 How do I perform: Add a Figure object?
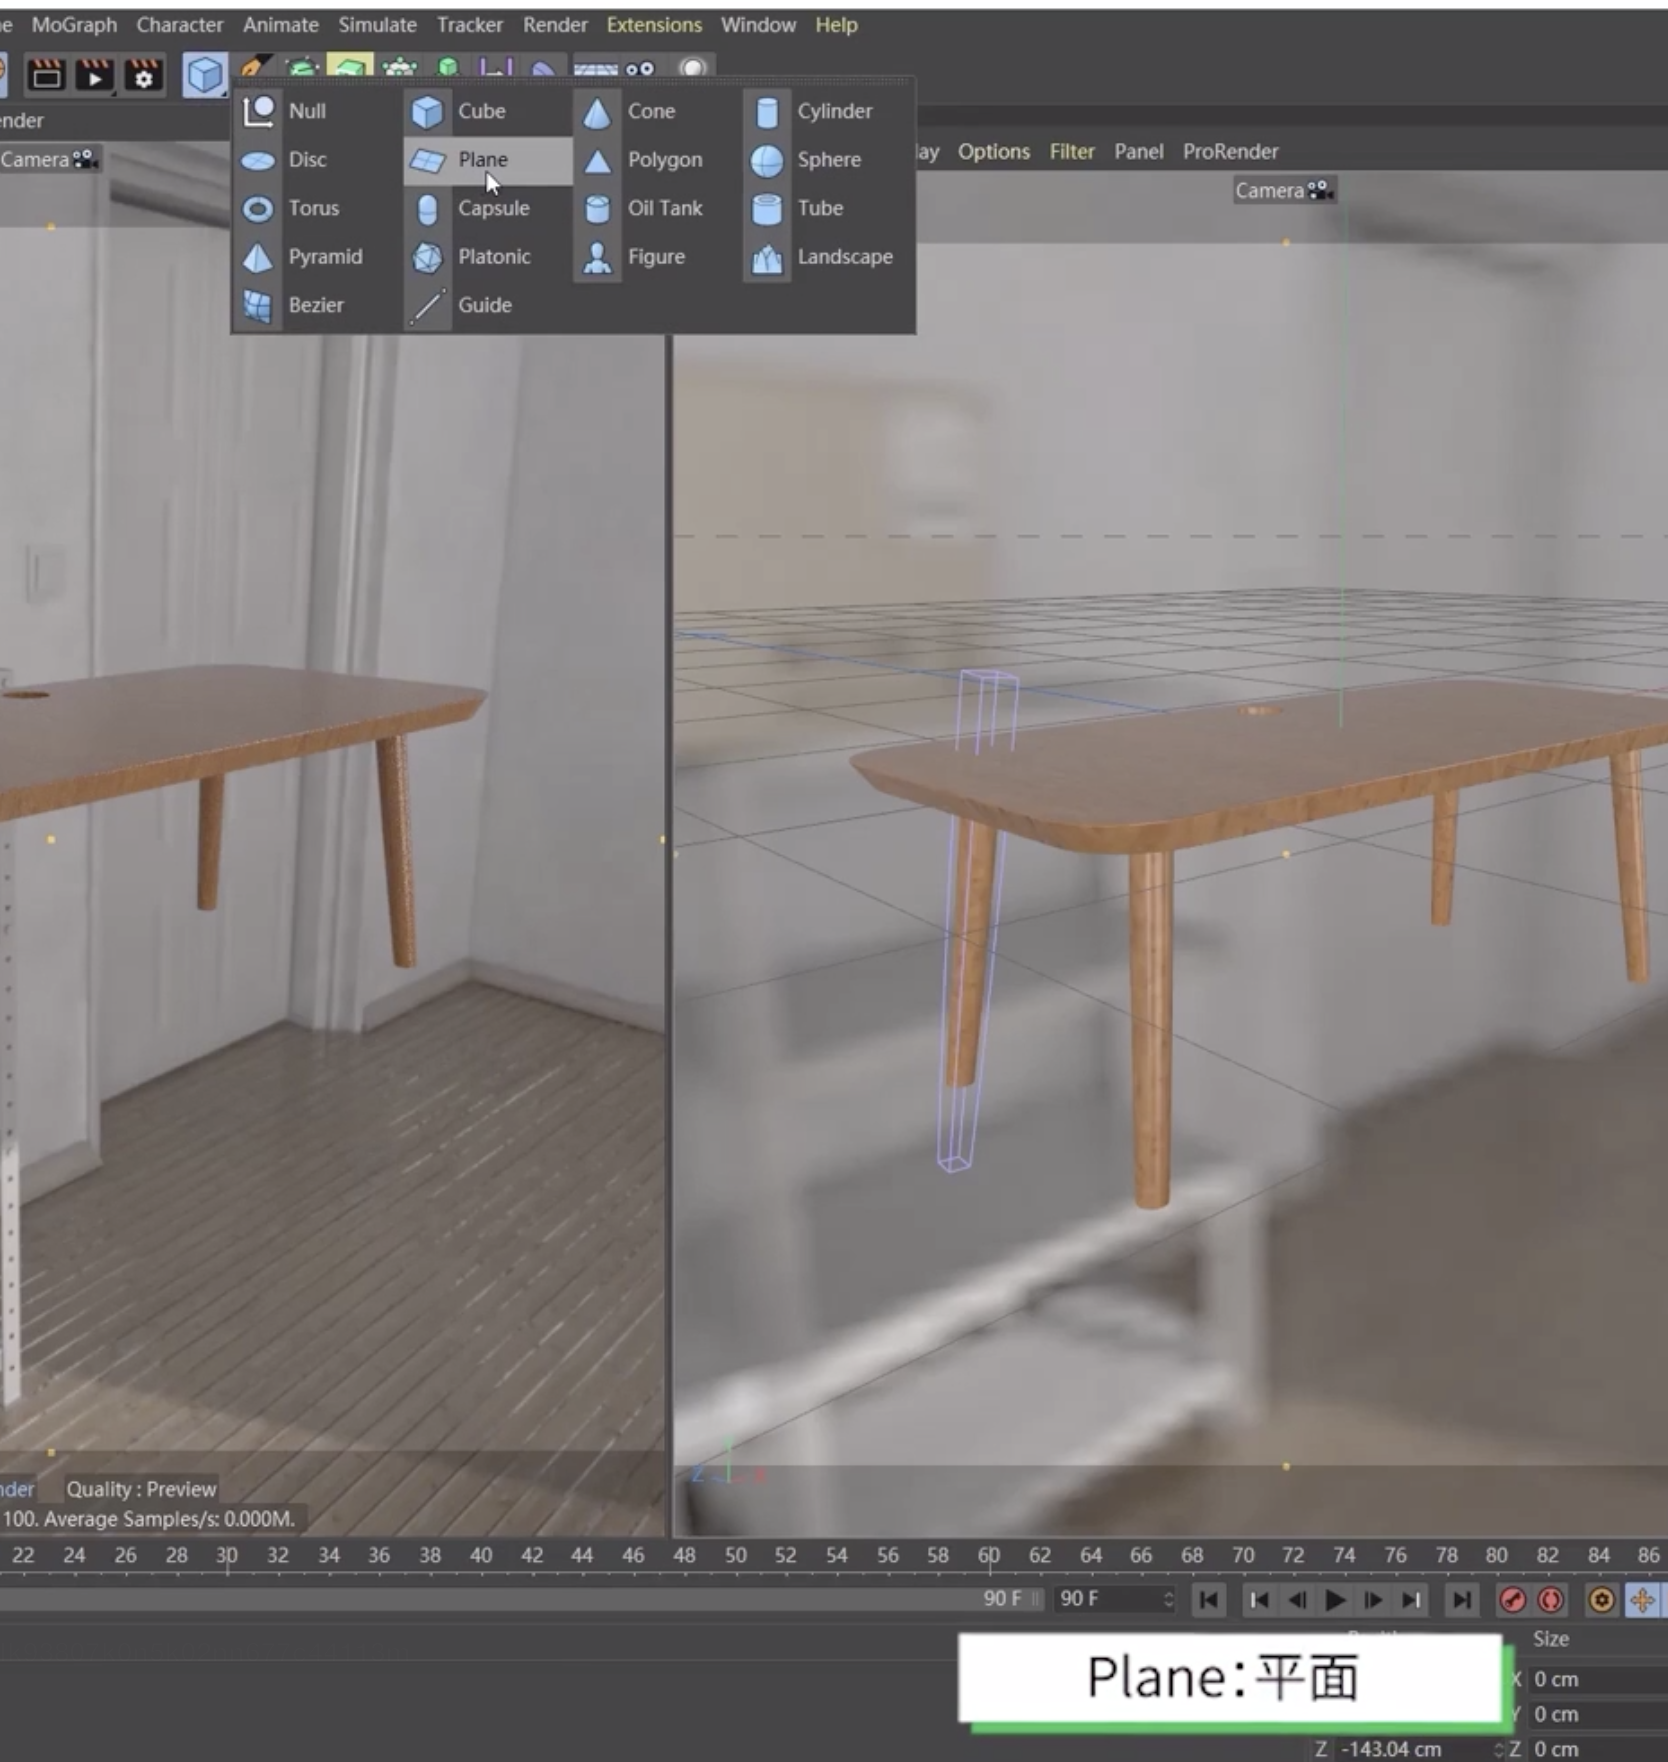(x=657, y=257)
